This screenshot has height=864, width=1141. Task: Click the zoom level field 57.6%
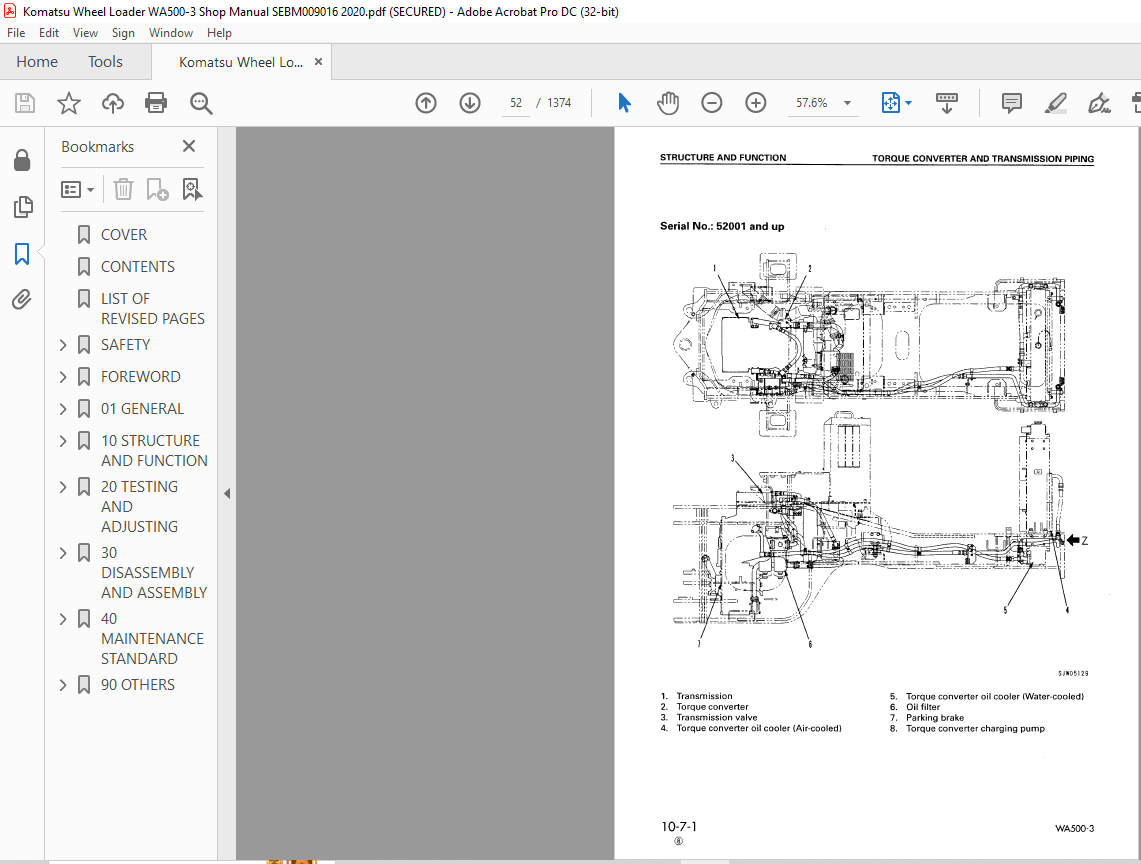(811, 103)
